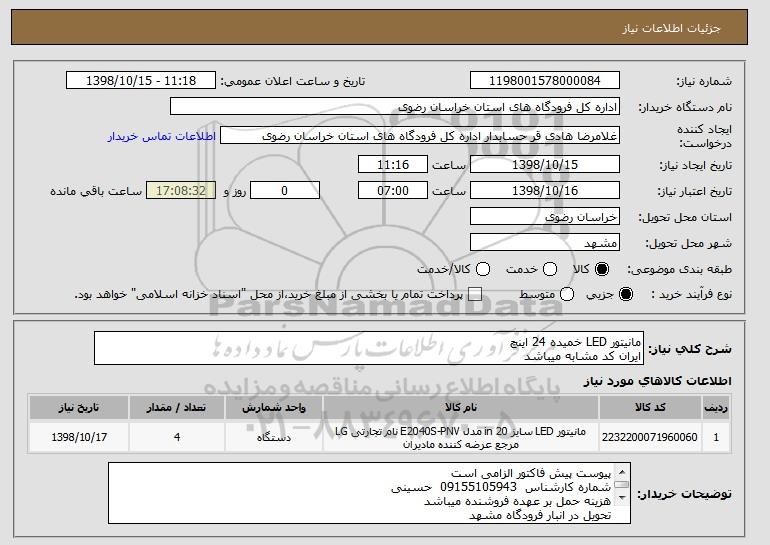The width and height of the screenshot is (770, 545).
Task: Click the شرح کلی نیاز label
Action: coord(690,349)
